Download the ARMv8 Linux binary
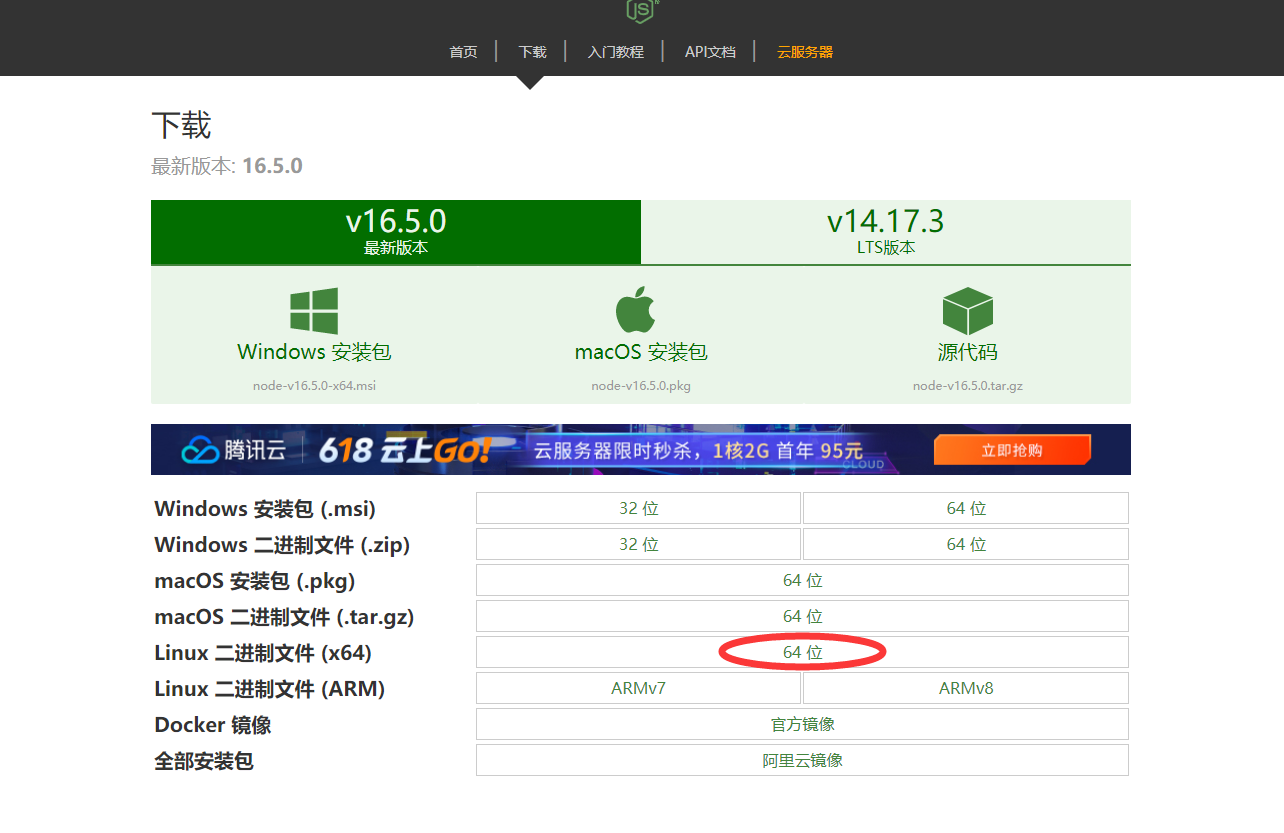Screen dimensions: 1284x833 tap(965, 687)
